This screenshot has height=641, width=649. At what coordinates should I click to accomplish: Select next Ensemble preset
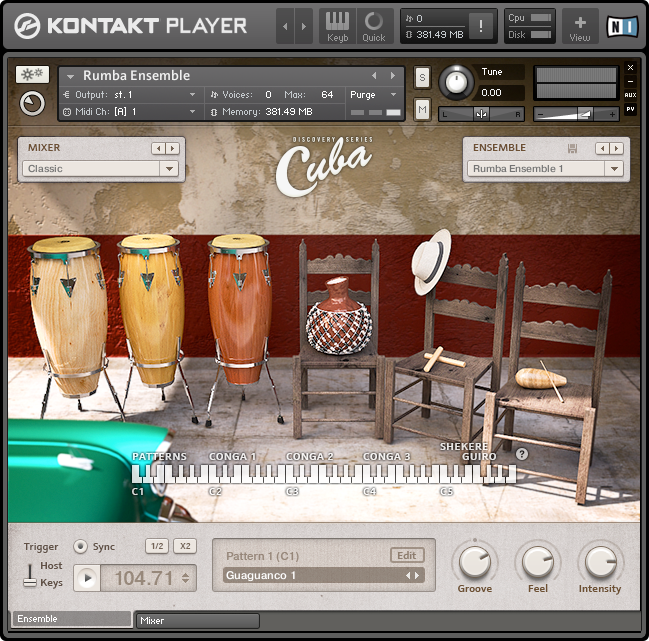(617, 148)
